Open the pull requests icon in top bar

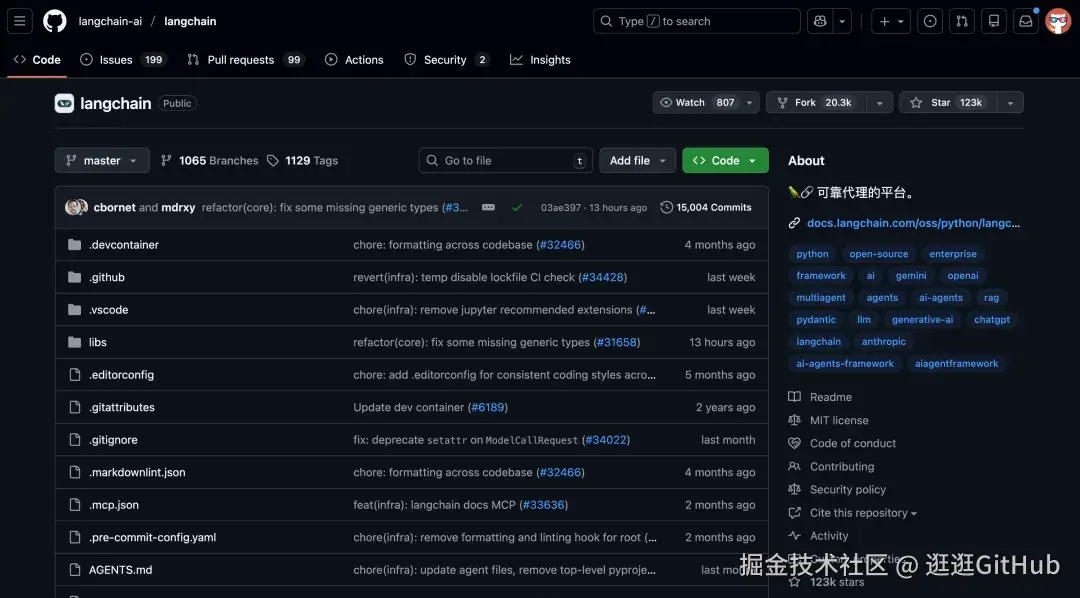[961, 21]
